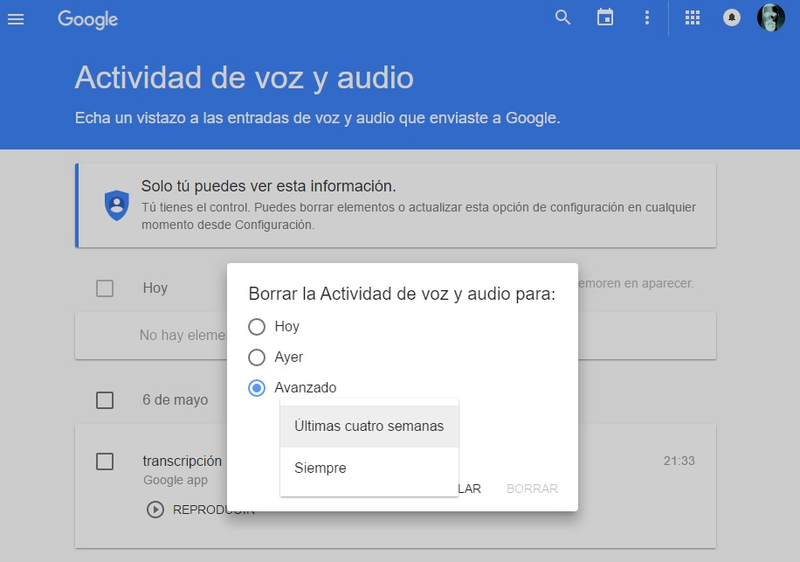Click the 6 de mayo date heading
This screenshot has width=800, height=562.
click(x=175, y=400)
